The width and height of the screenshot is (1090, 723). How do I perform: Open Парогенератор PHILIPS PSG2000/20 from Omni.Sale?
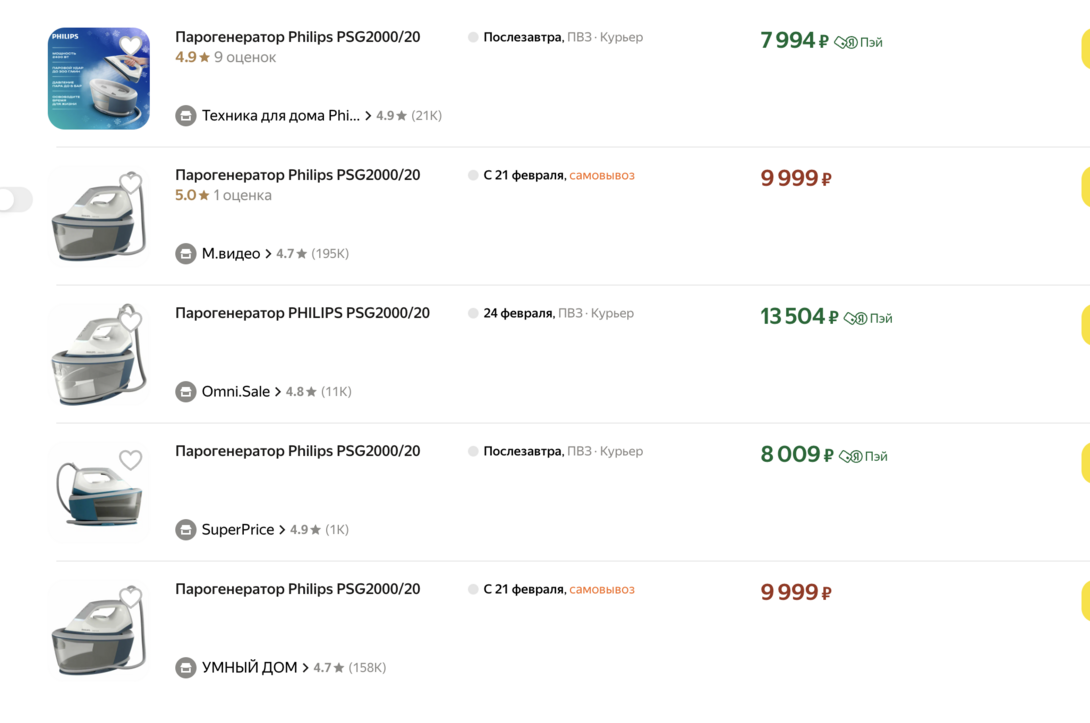(x=302, y=313)
